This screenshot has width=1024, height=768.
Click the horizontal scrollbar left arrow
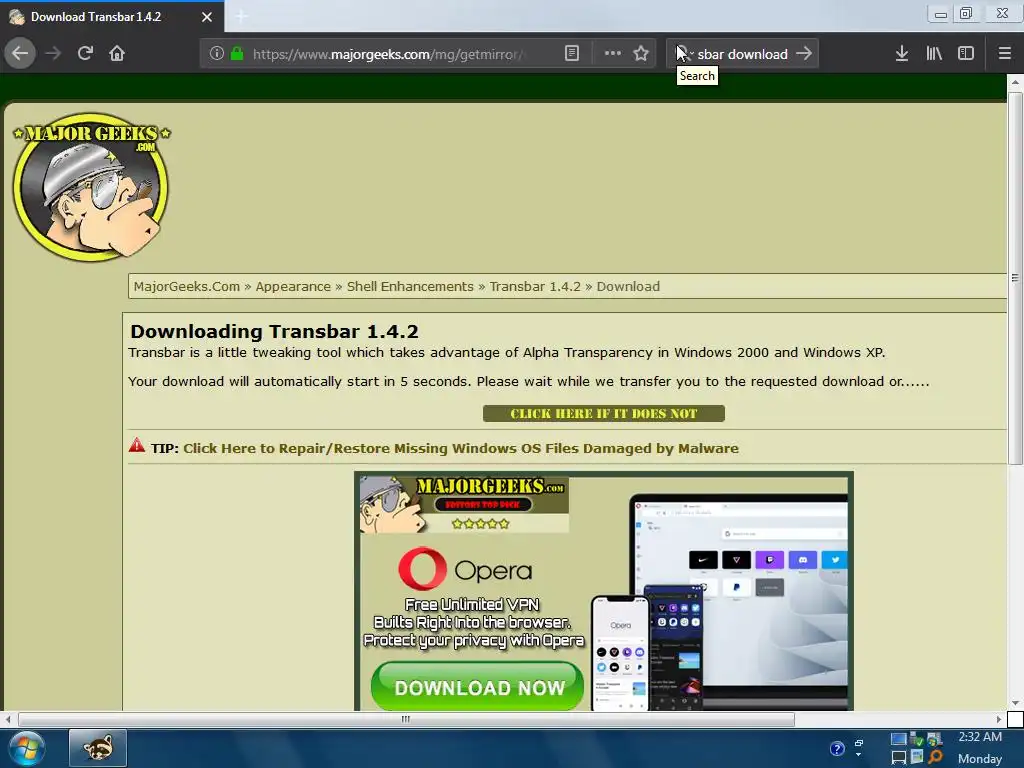8,719
